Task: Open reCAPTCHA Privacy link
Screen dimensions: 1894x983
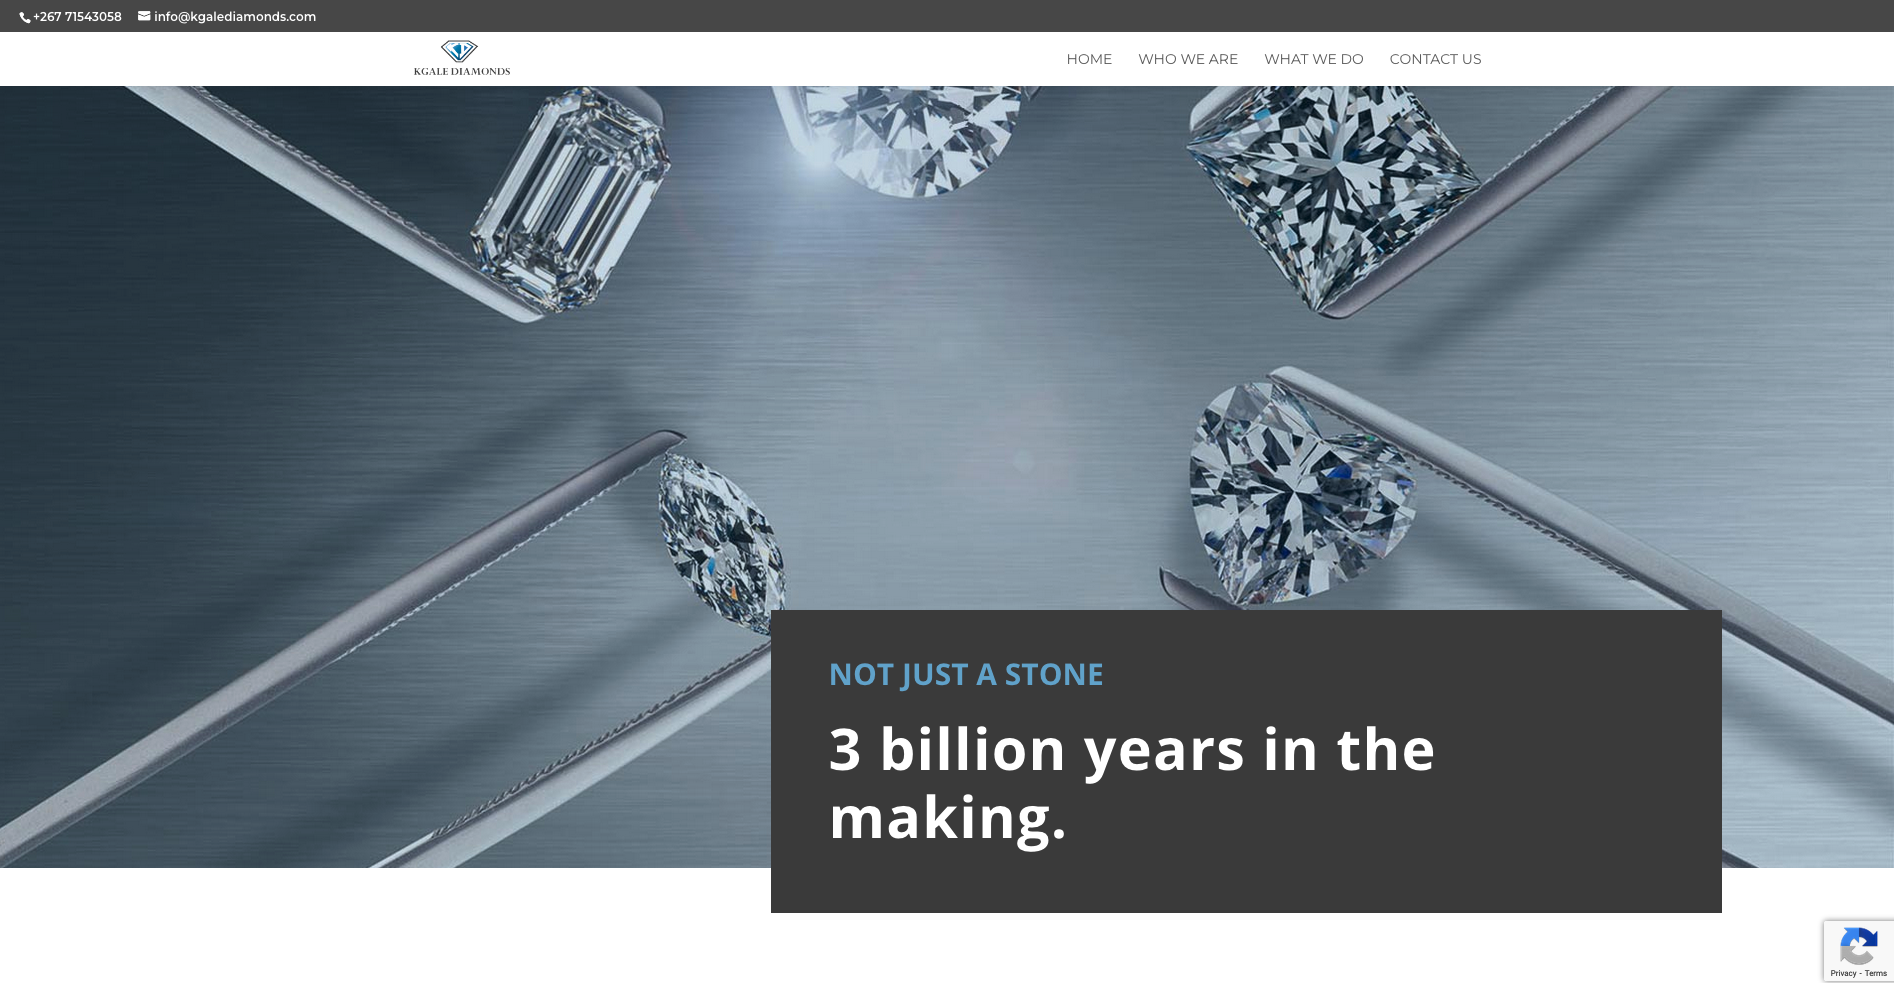Action: tap(1843, 973)
